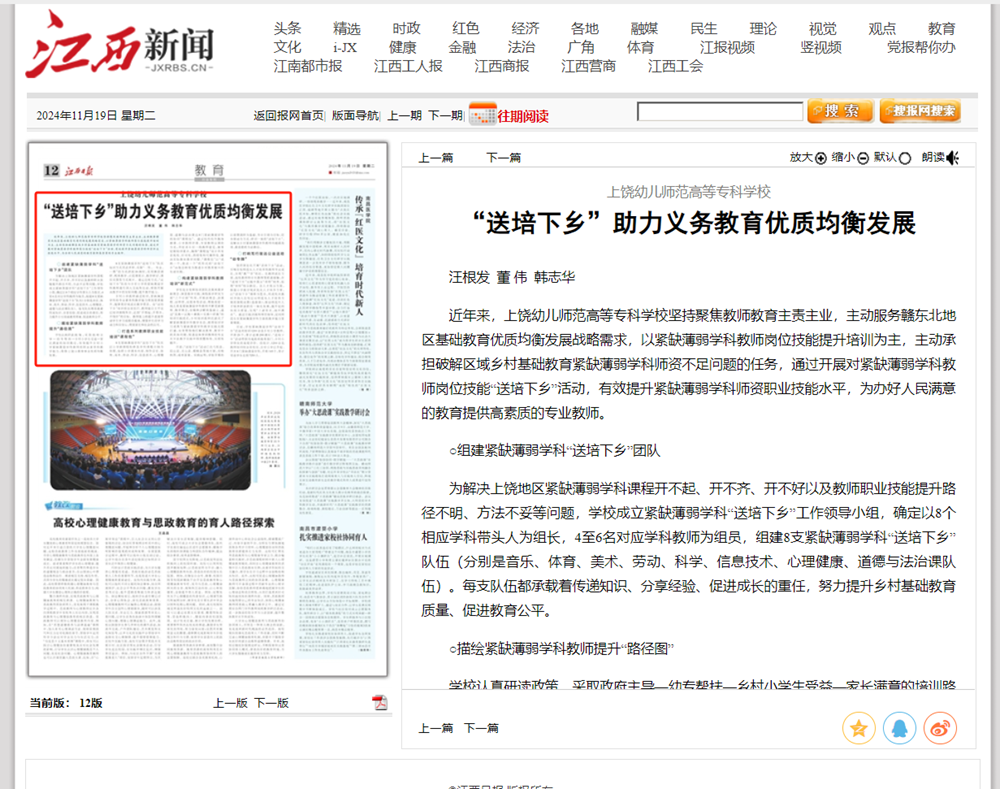Viewport: 1000px width, 789px height.
Task: Open the 时政 navigation menu item
Action: coord(406,29)
